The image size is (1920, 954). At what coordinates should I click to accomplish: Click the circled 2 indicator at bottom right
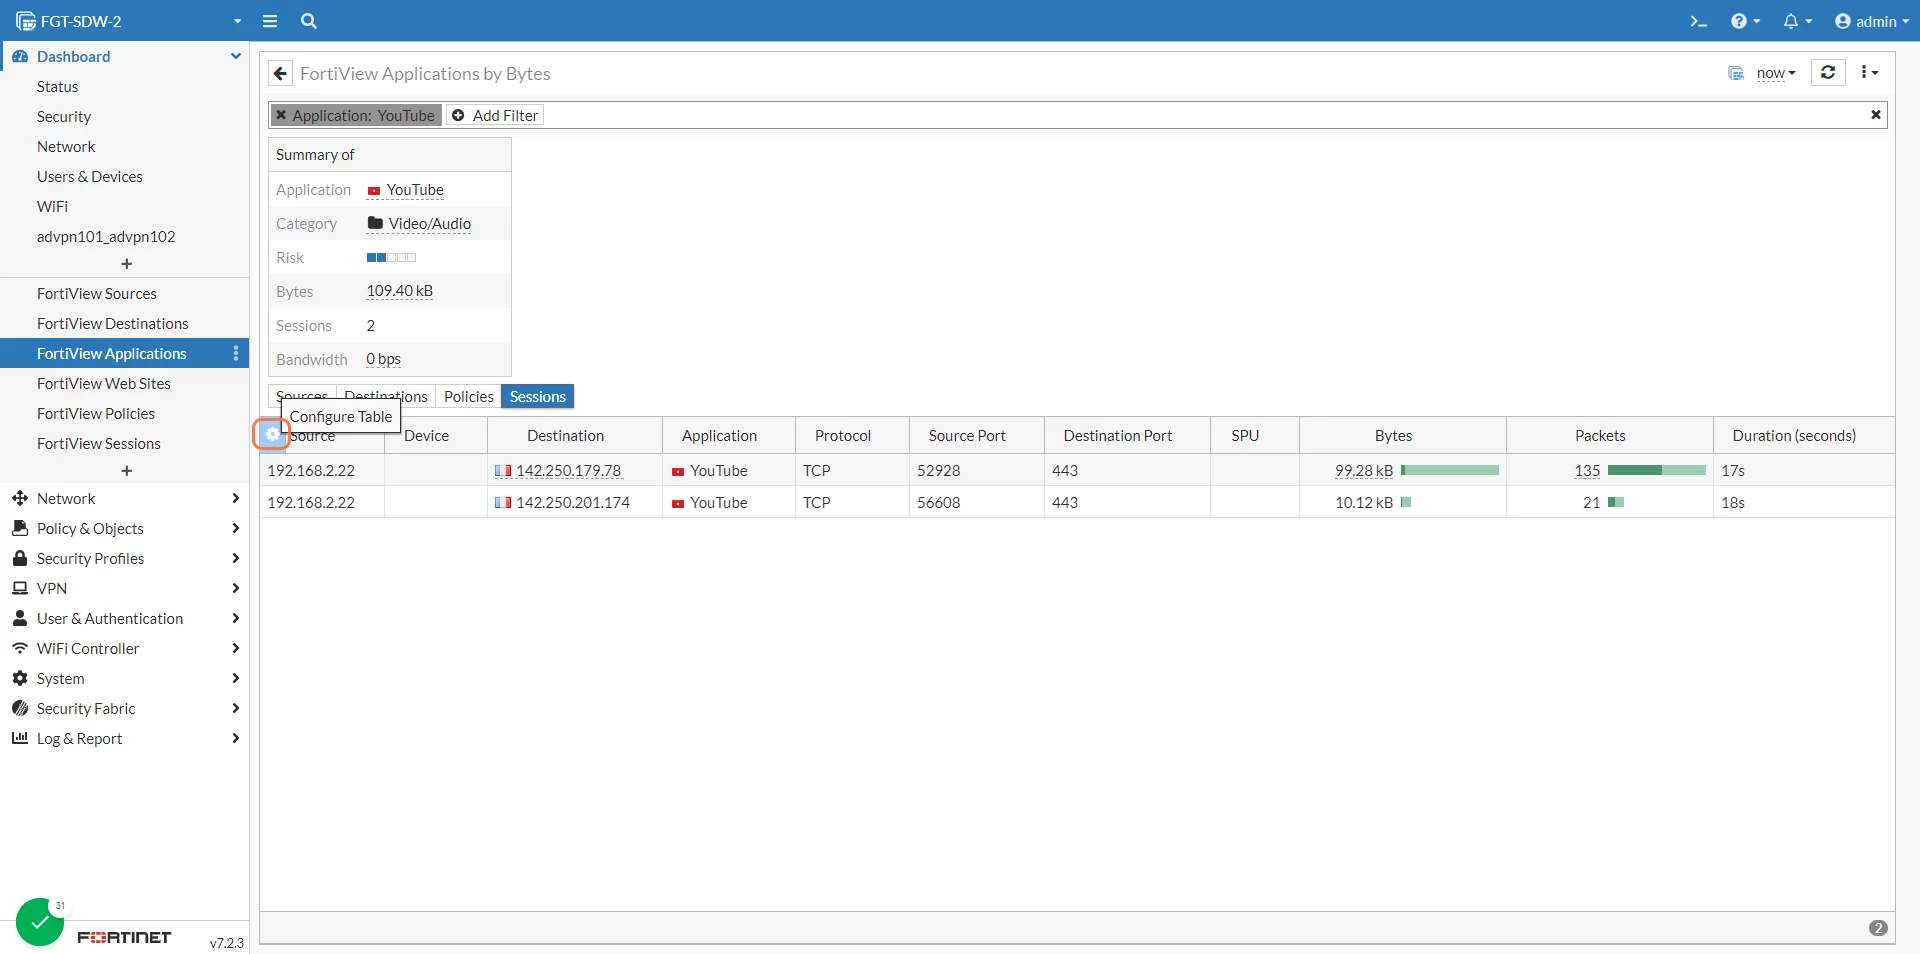(1878, 928)
